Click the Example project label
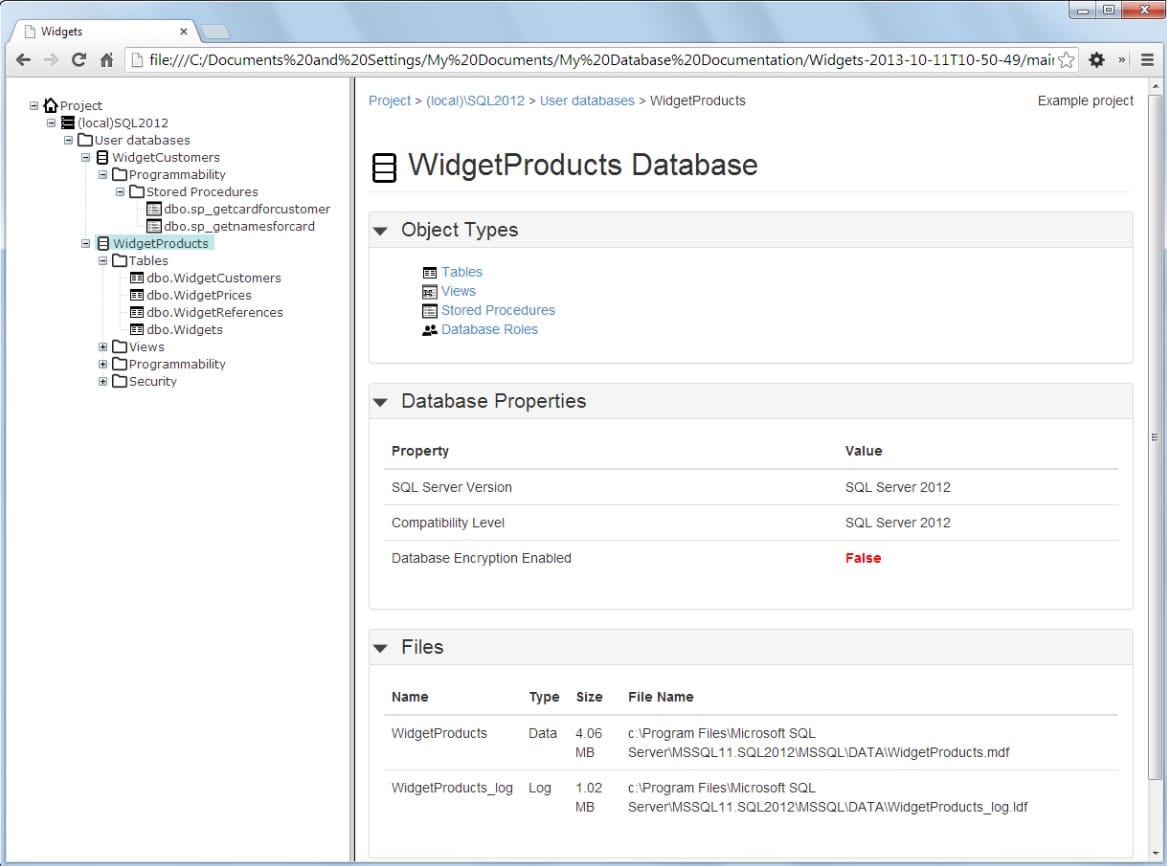The width and height of the screenshot is (1167, 866). [x=1085, y=100]
